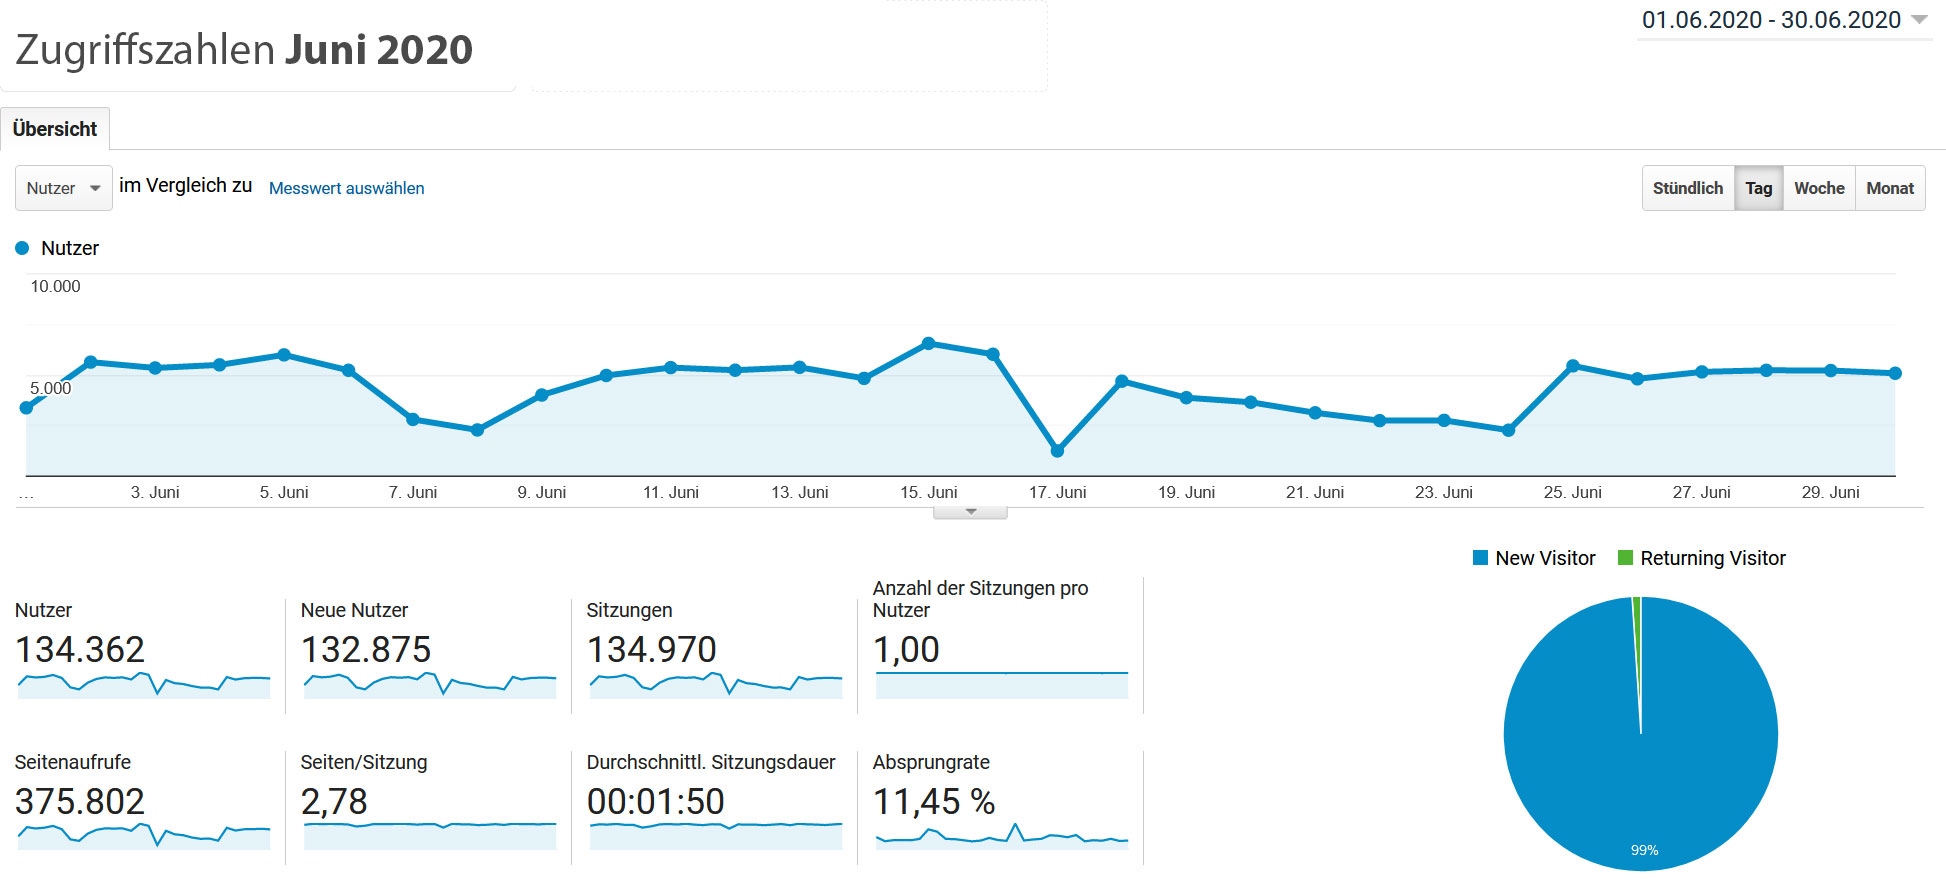This screenshot has width=1946, height=896.
Task: Click the Returning Visitor green legend square
Action: click(x=1625, y=558)
